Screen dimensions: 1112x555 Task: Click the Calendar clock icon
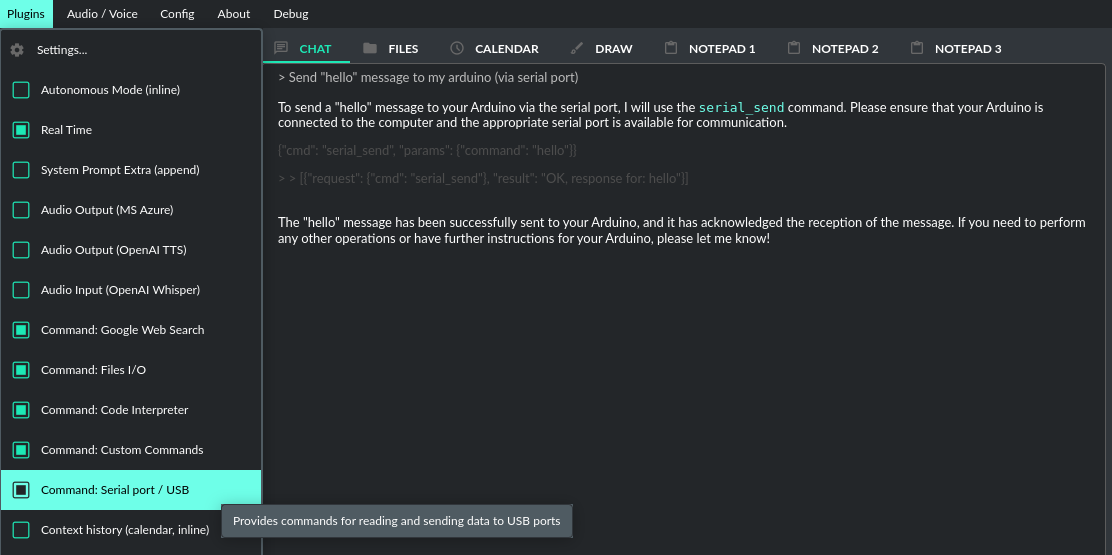[457, 48]
